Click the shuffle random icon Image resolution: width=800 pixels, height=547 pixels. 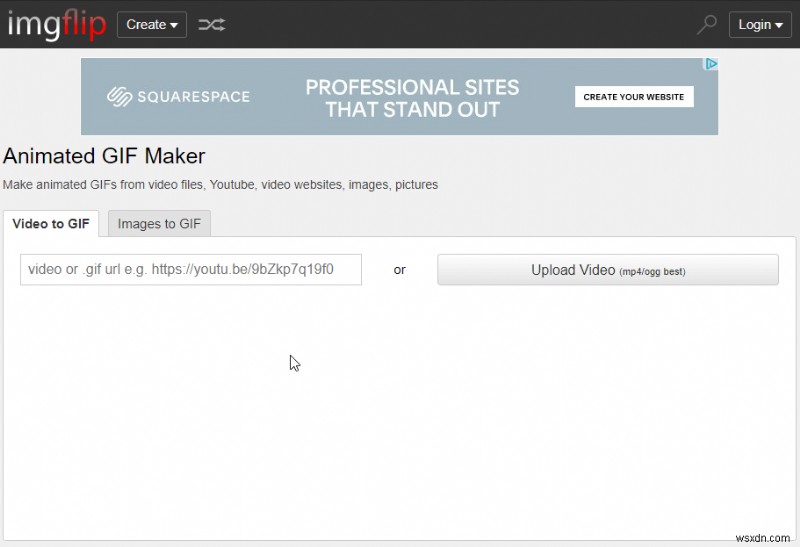(212, 24)
